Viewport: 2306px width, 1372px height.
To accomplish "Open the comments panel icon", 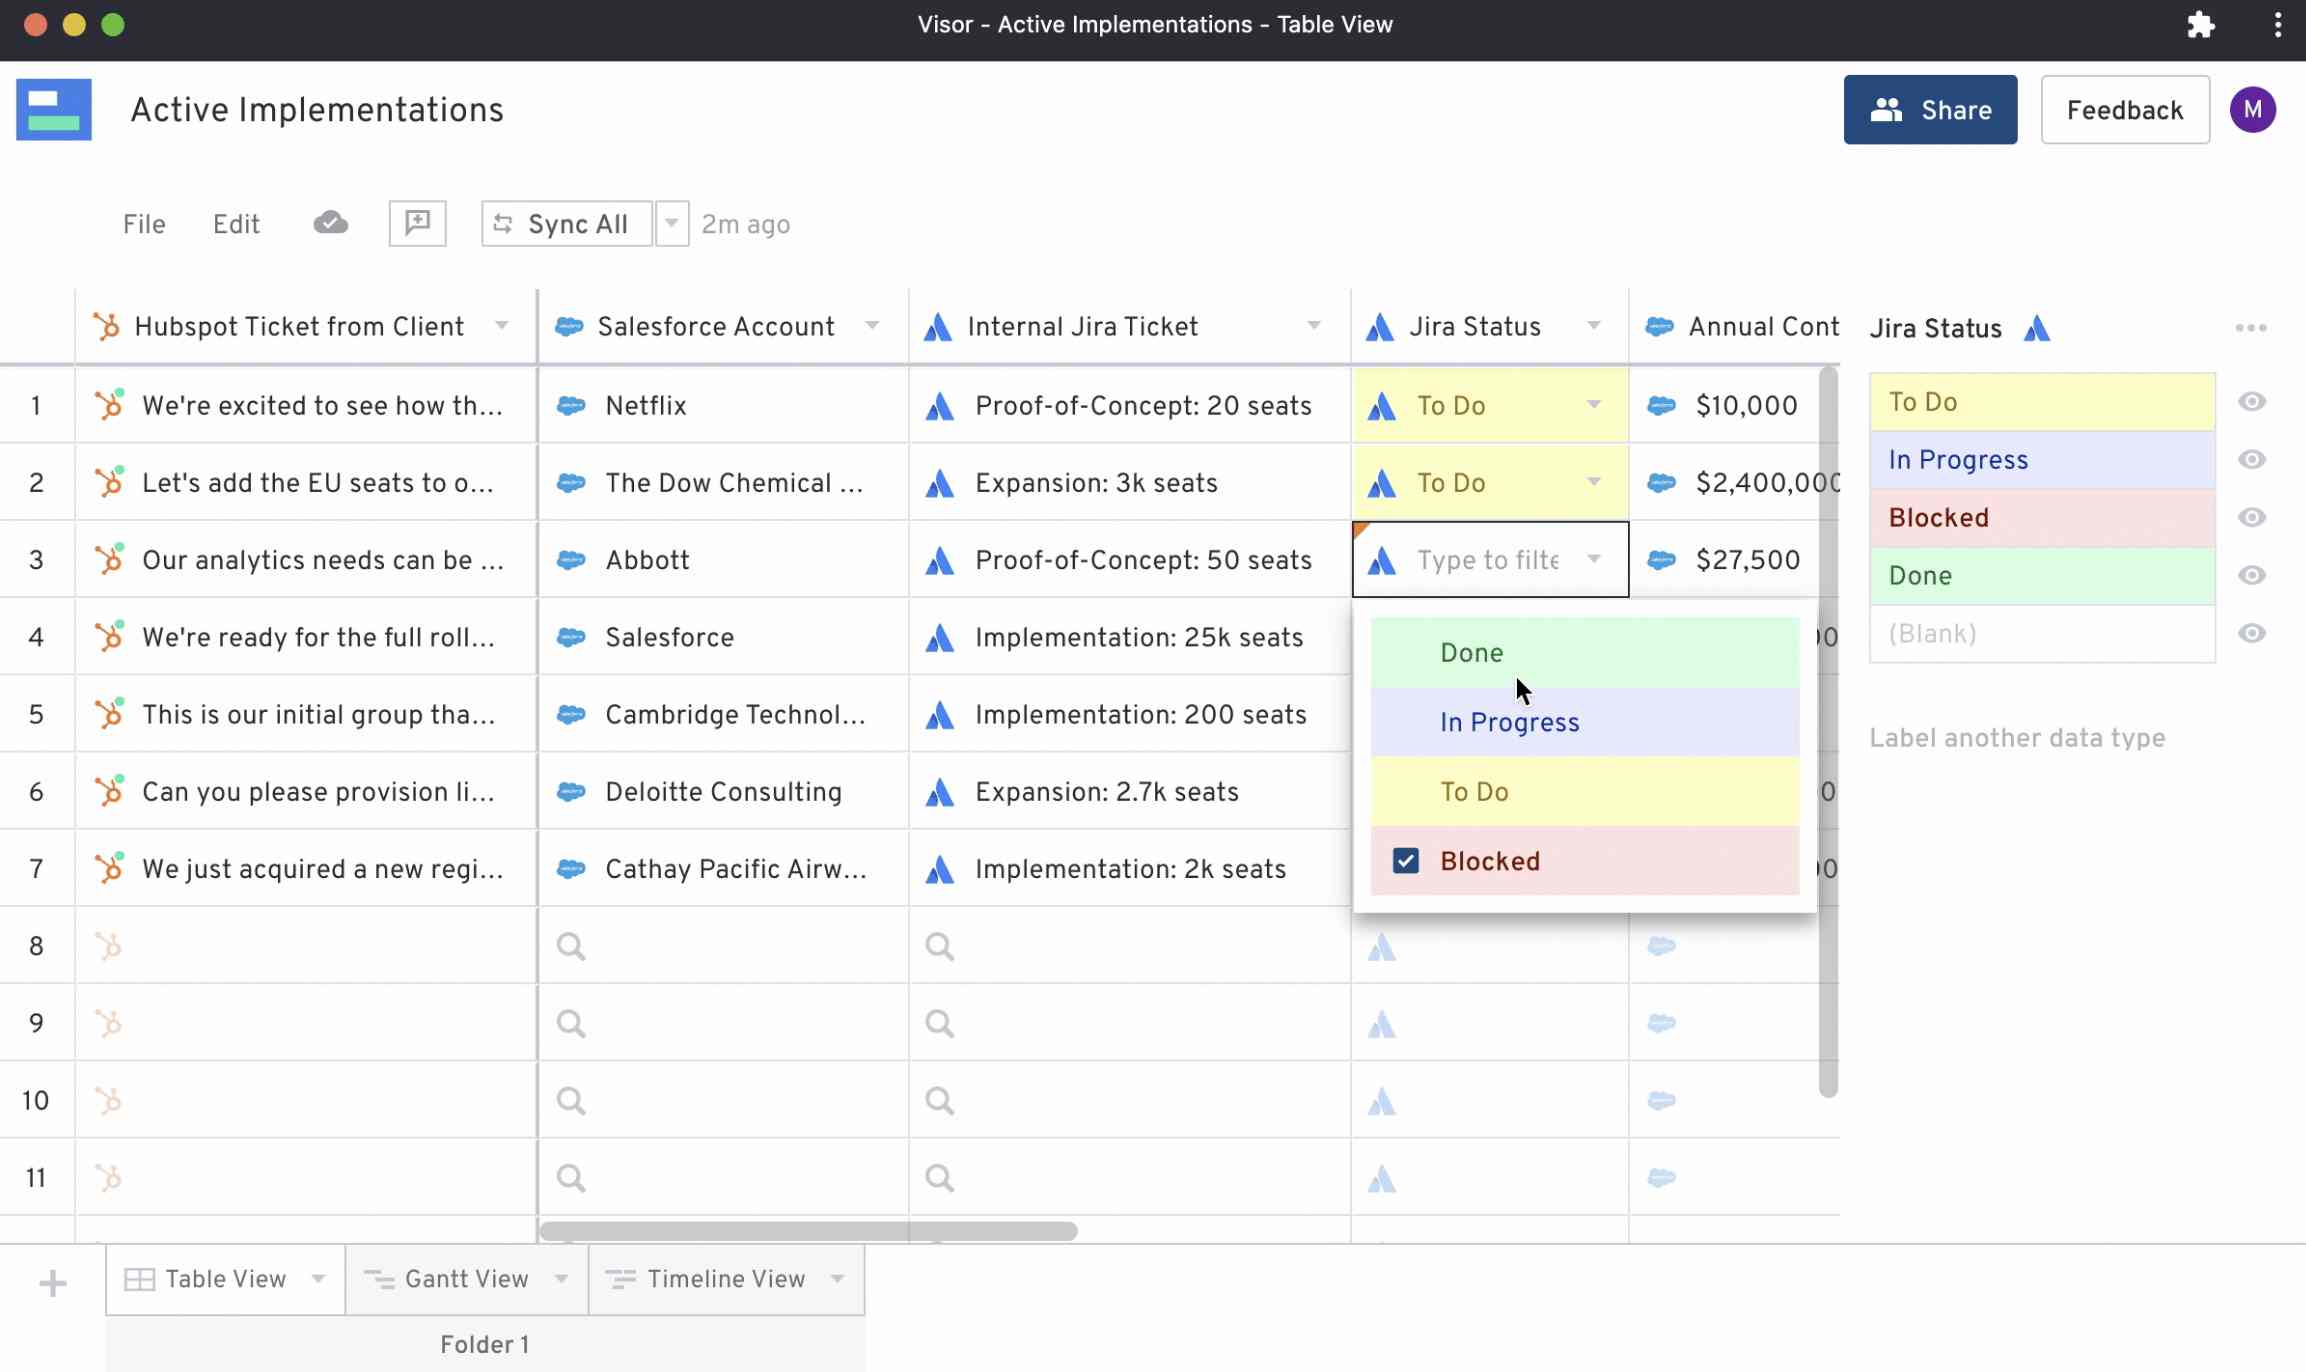I will [417, 223].
